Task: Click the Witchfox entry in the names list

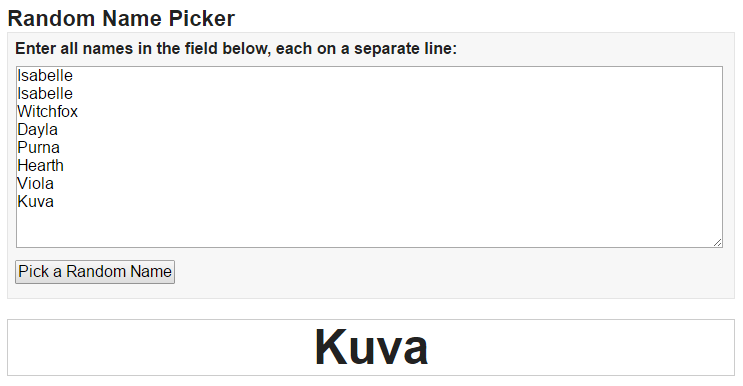Action: 47,112
